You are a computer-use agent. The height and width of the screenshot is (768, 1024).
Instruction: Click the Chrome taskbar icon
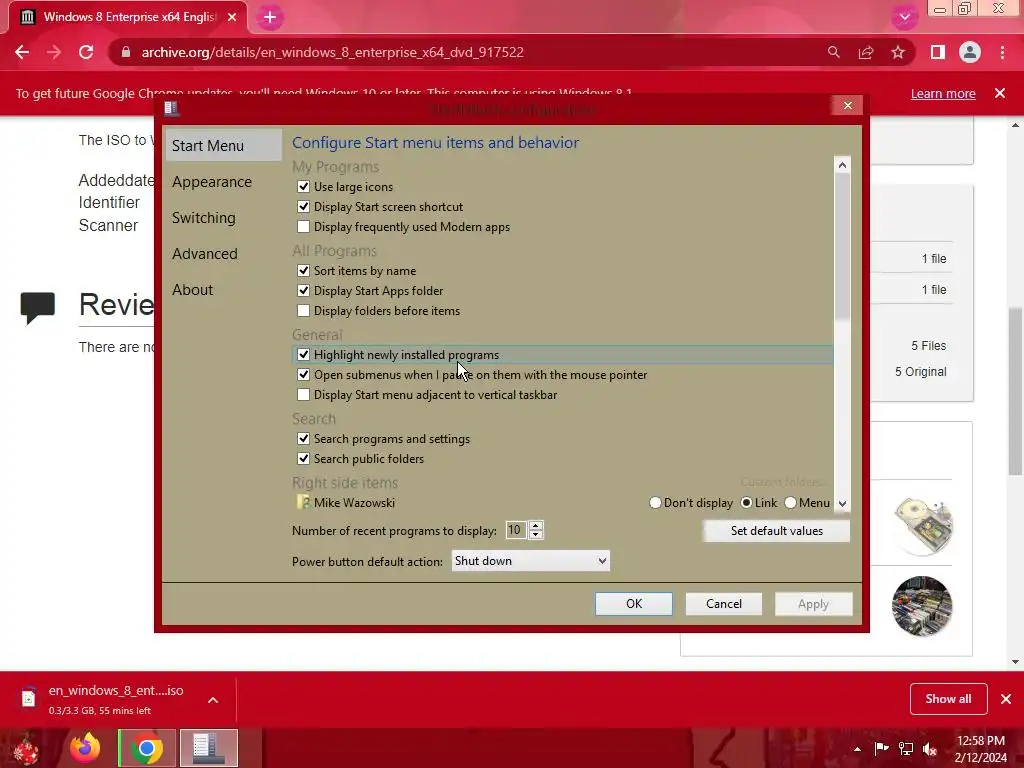(146, 748)
